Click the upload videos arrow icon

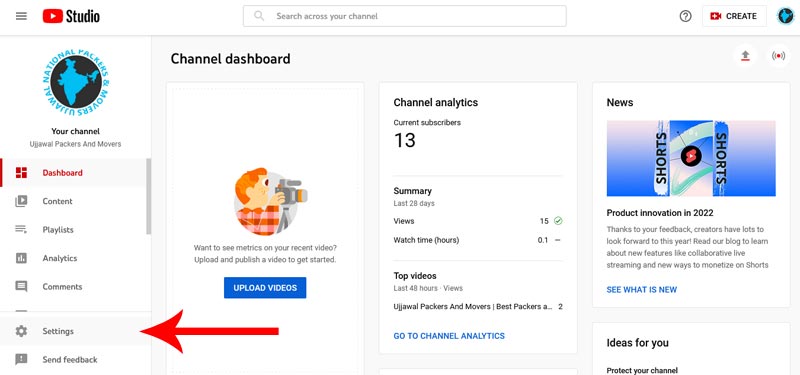(x=745, y=56)
